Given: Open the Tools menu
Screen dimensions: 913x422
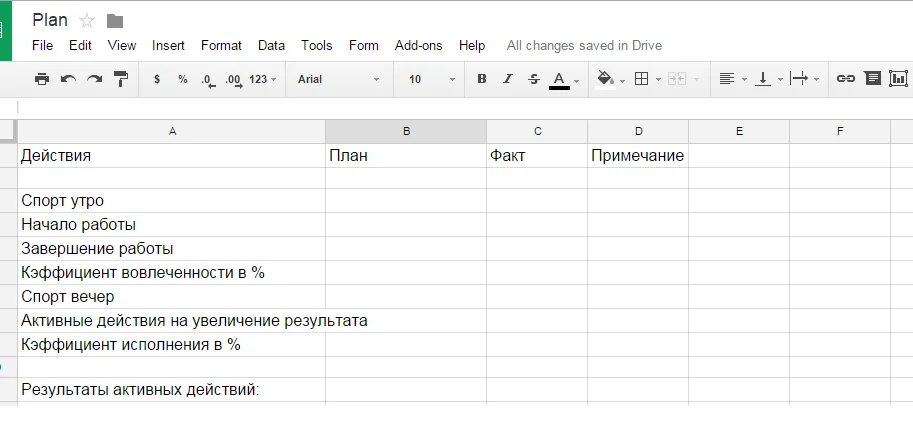Looking at the screenshot, I should coord(317,45).
